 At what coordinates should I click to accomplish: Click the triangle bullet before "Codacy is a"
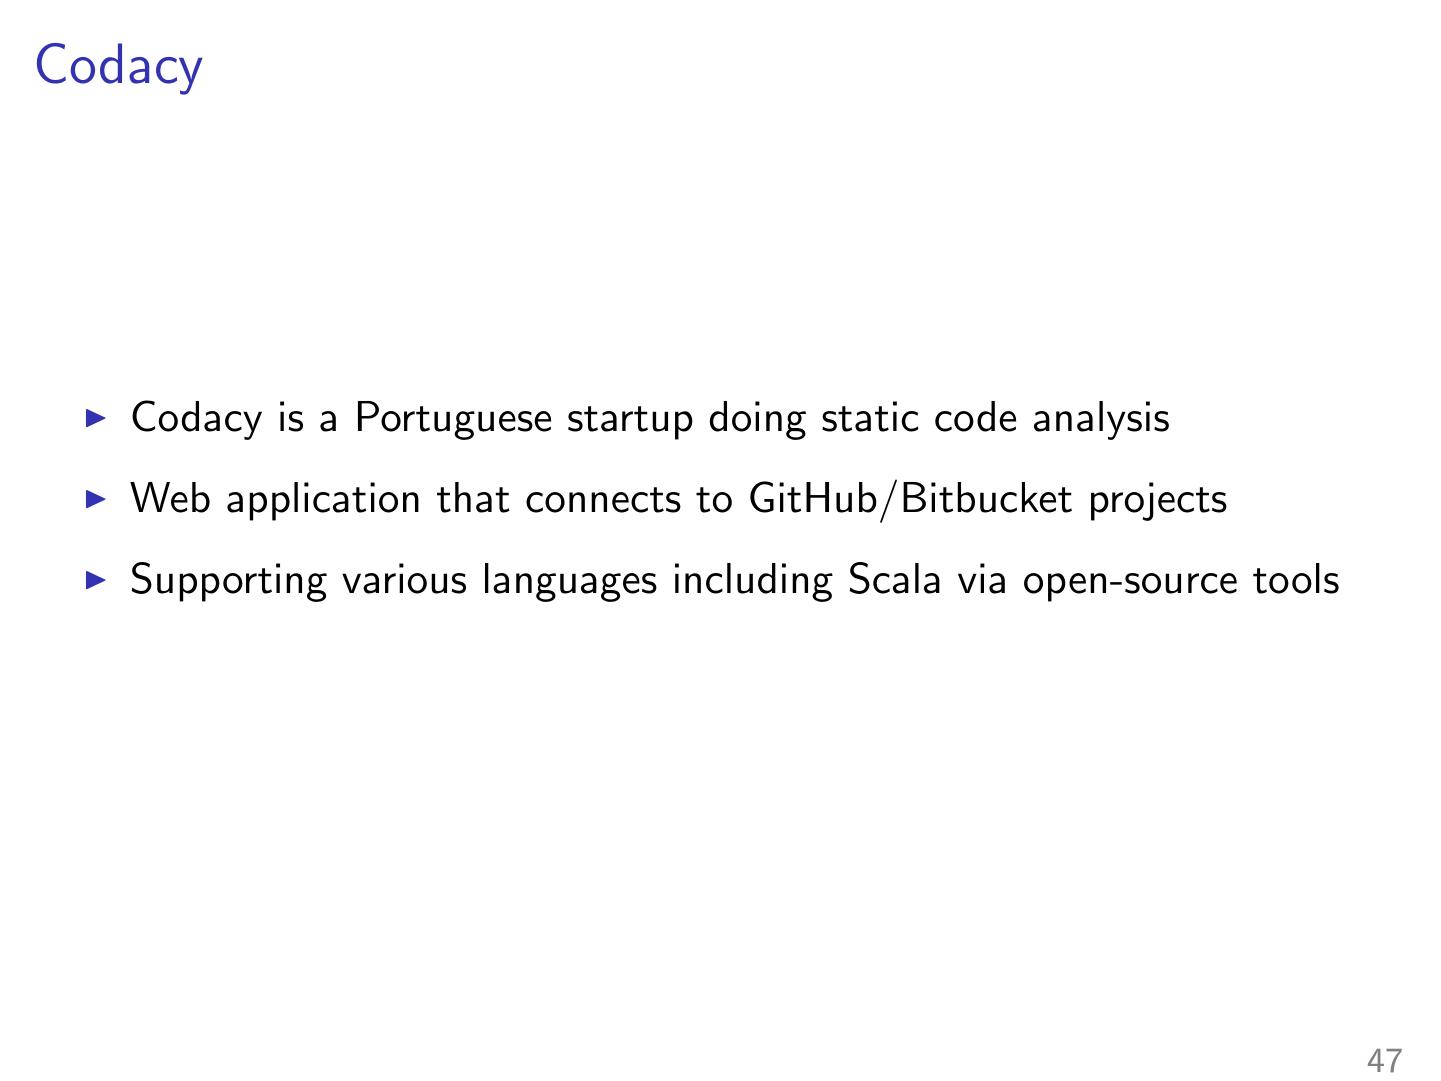pos(96,417)
